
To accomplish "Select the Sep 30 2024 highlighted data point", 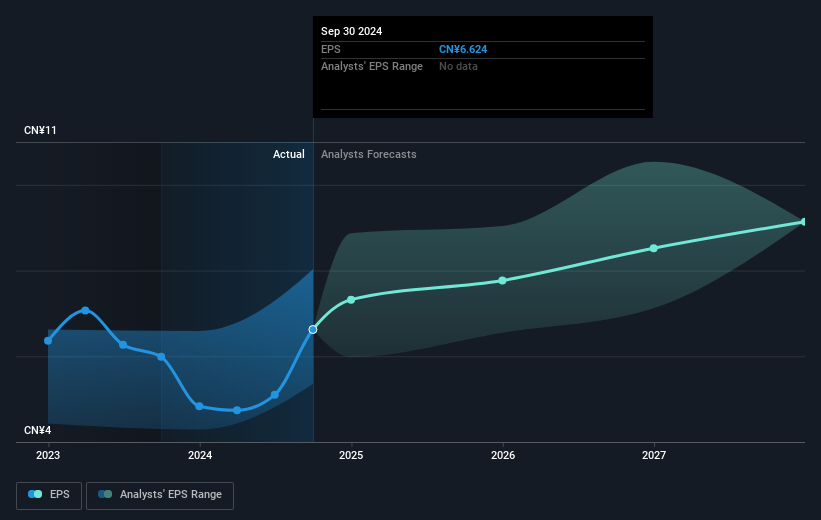I will point(313,329).
